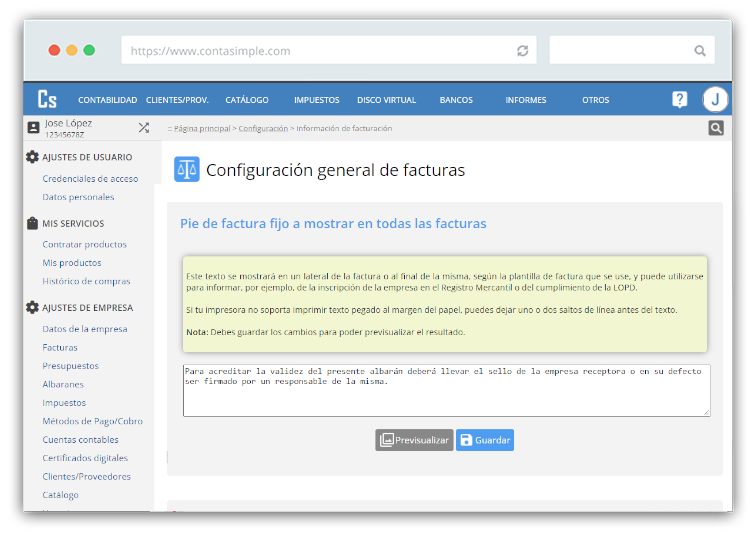Open the Impuestos top menu
The image size is (750, 535).
coord(316,100)
